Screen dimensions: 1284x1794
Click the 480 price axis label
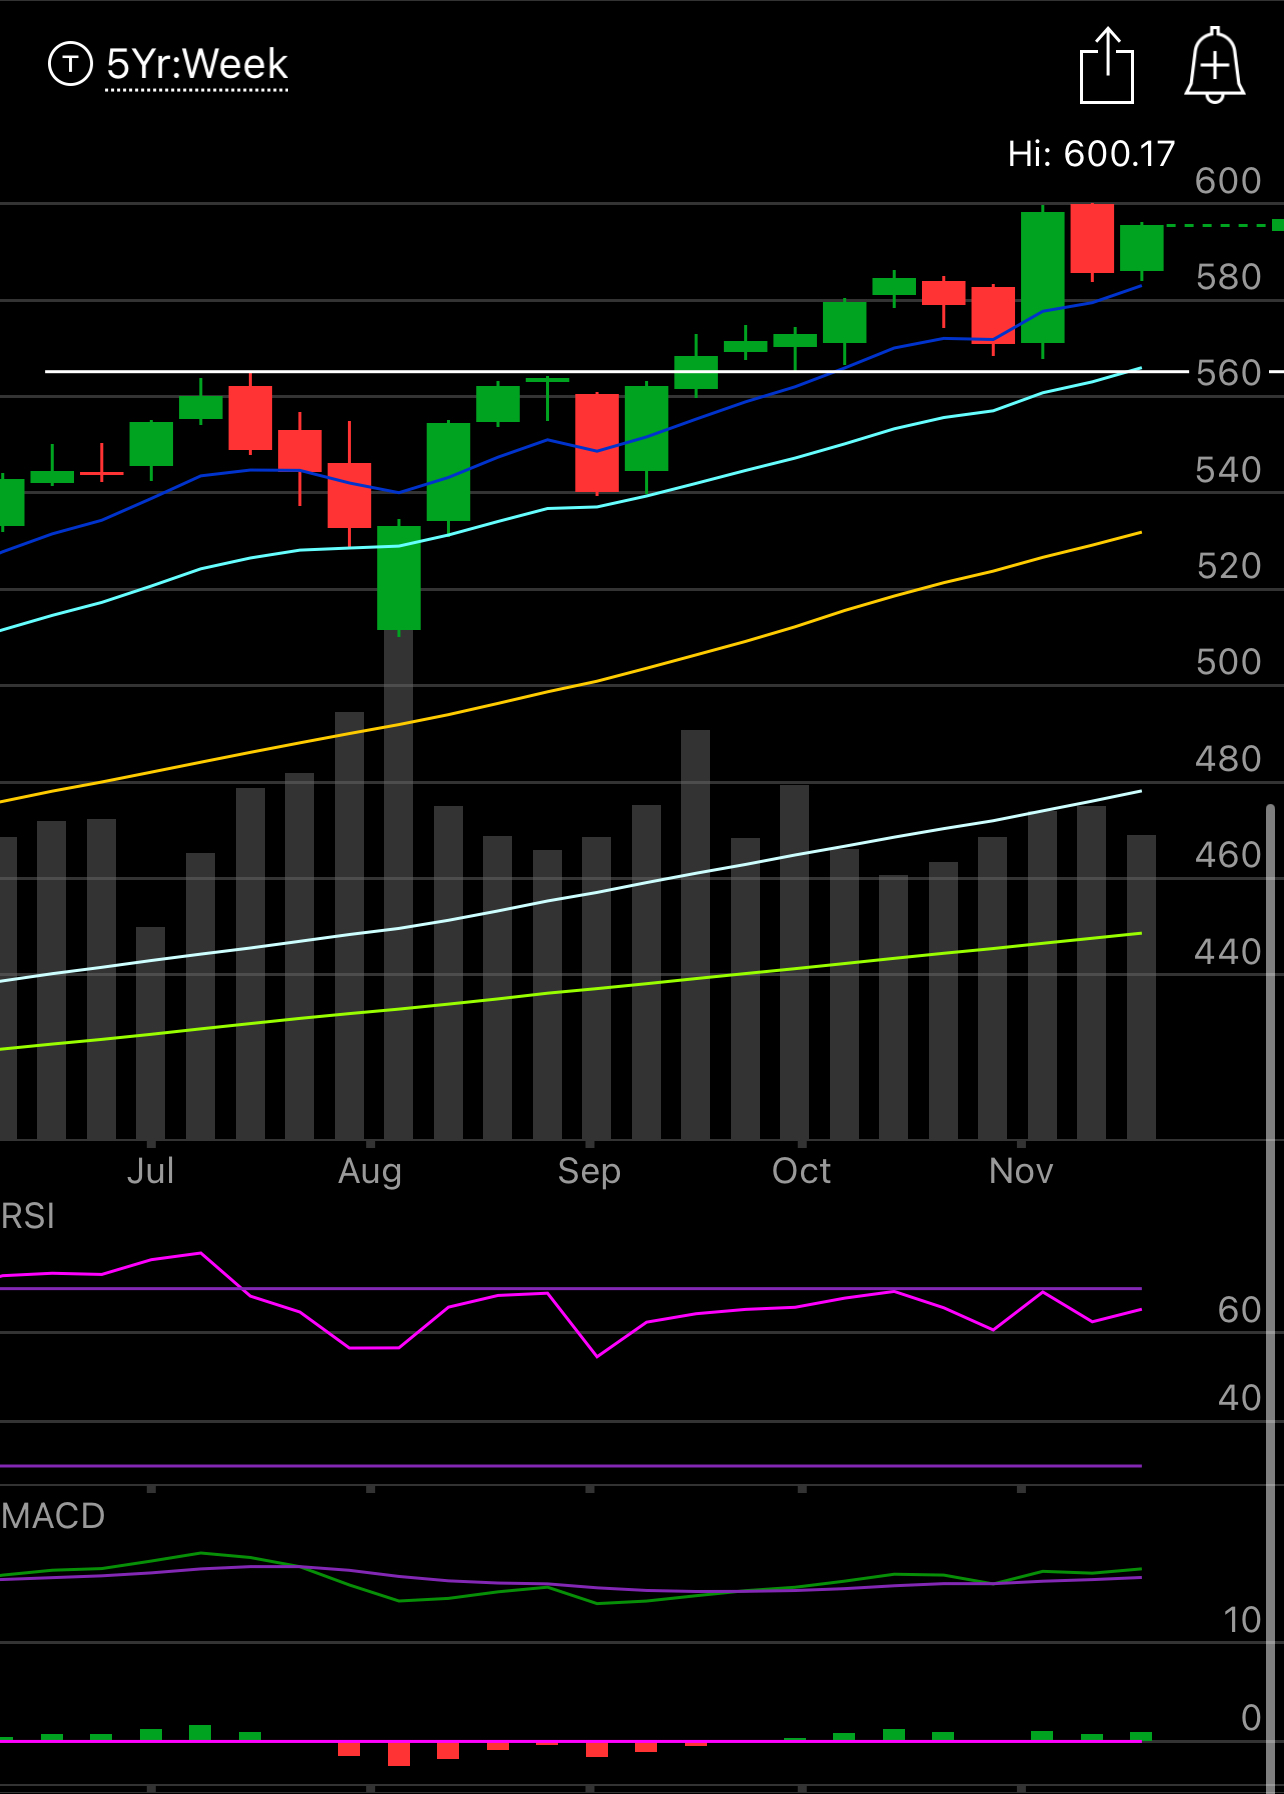point(1228,759)
